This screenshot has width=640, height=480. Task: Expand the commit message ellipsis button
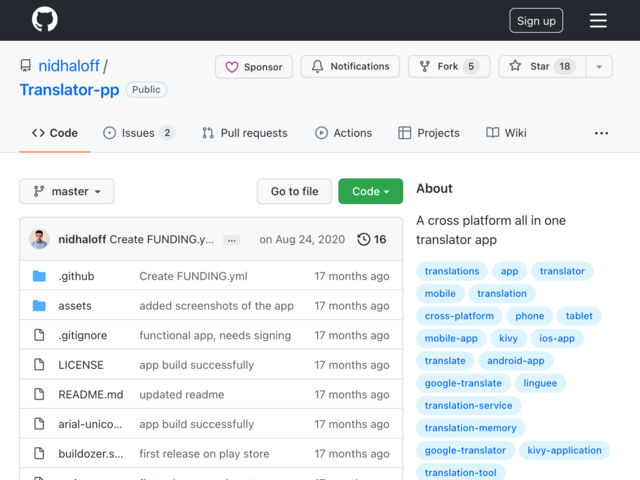pos(231,240)
